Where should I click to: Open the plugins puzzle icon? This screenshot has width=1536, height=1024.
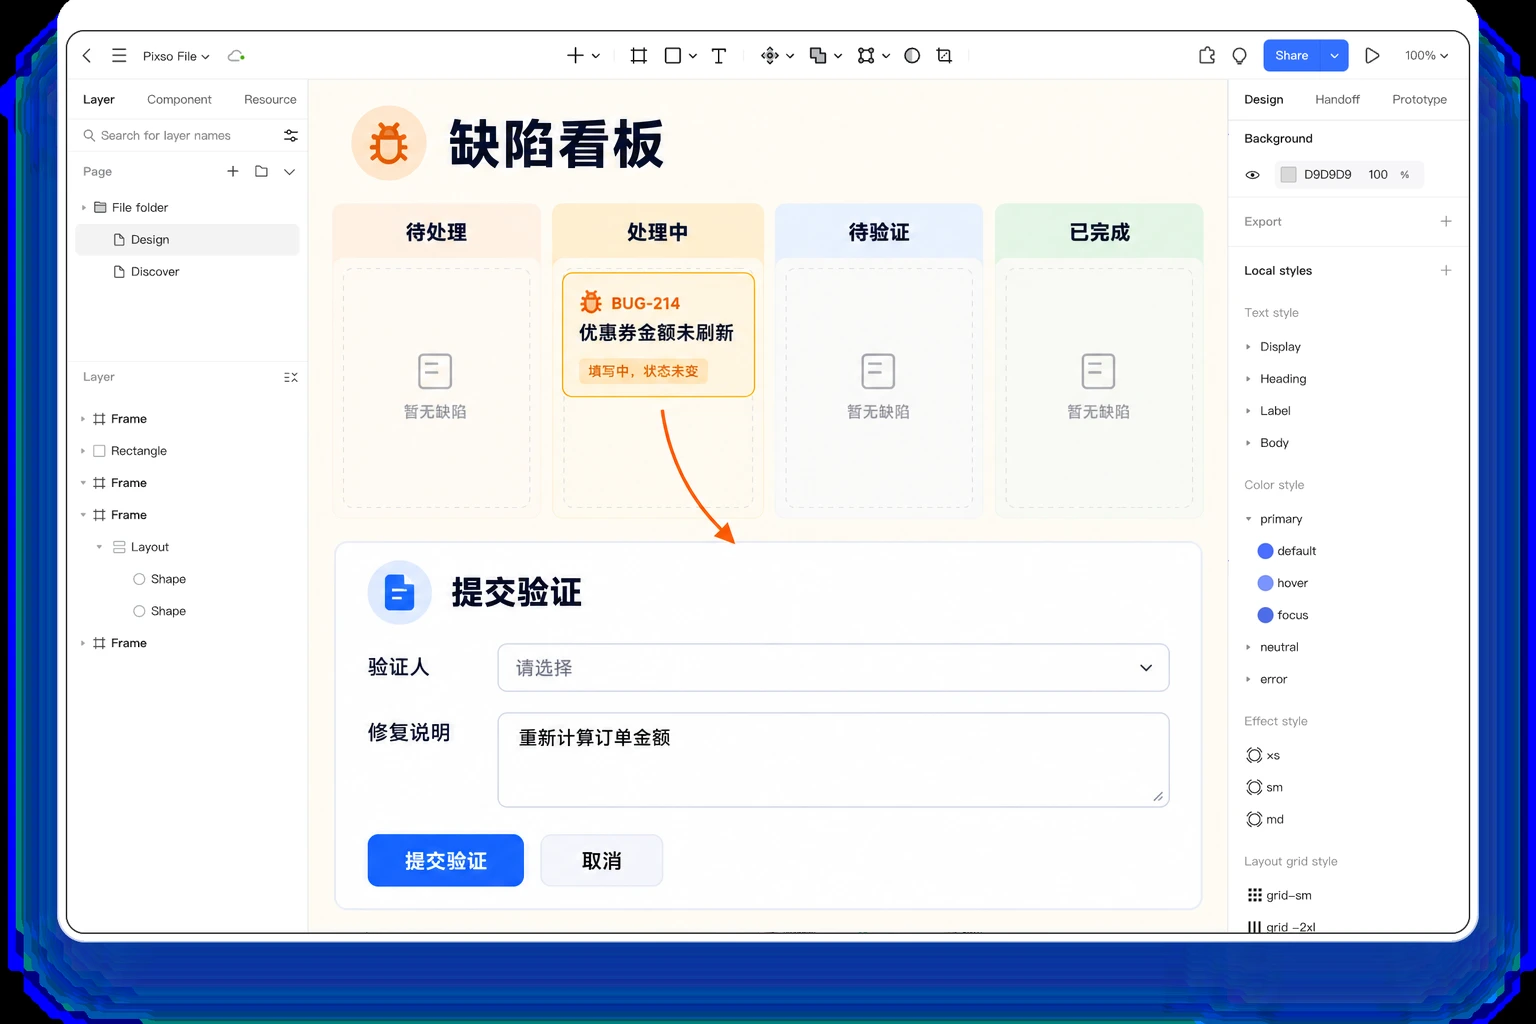(x=1207, y=56)
